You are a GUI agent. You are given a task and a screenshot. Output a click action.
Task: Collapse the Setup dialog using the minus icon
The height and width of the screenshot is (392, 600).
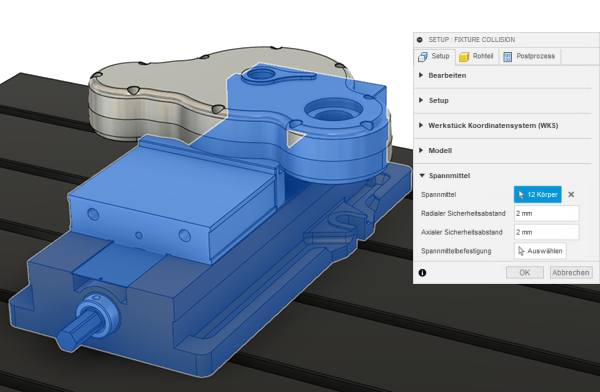[420, 40]
